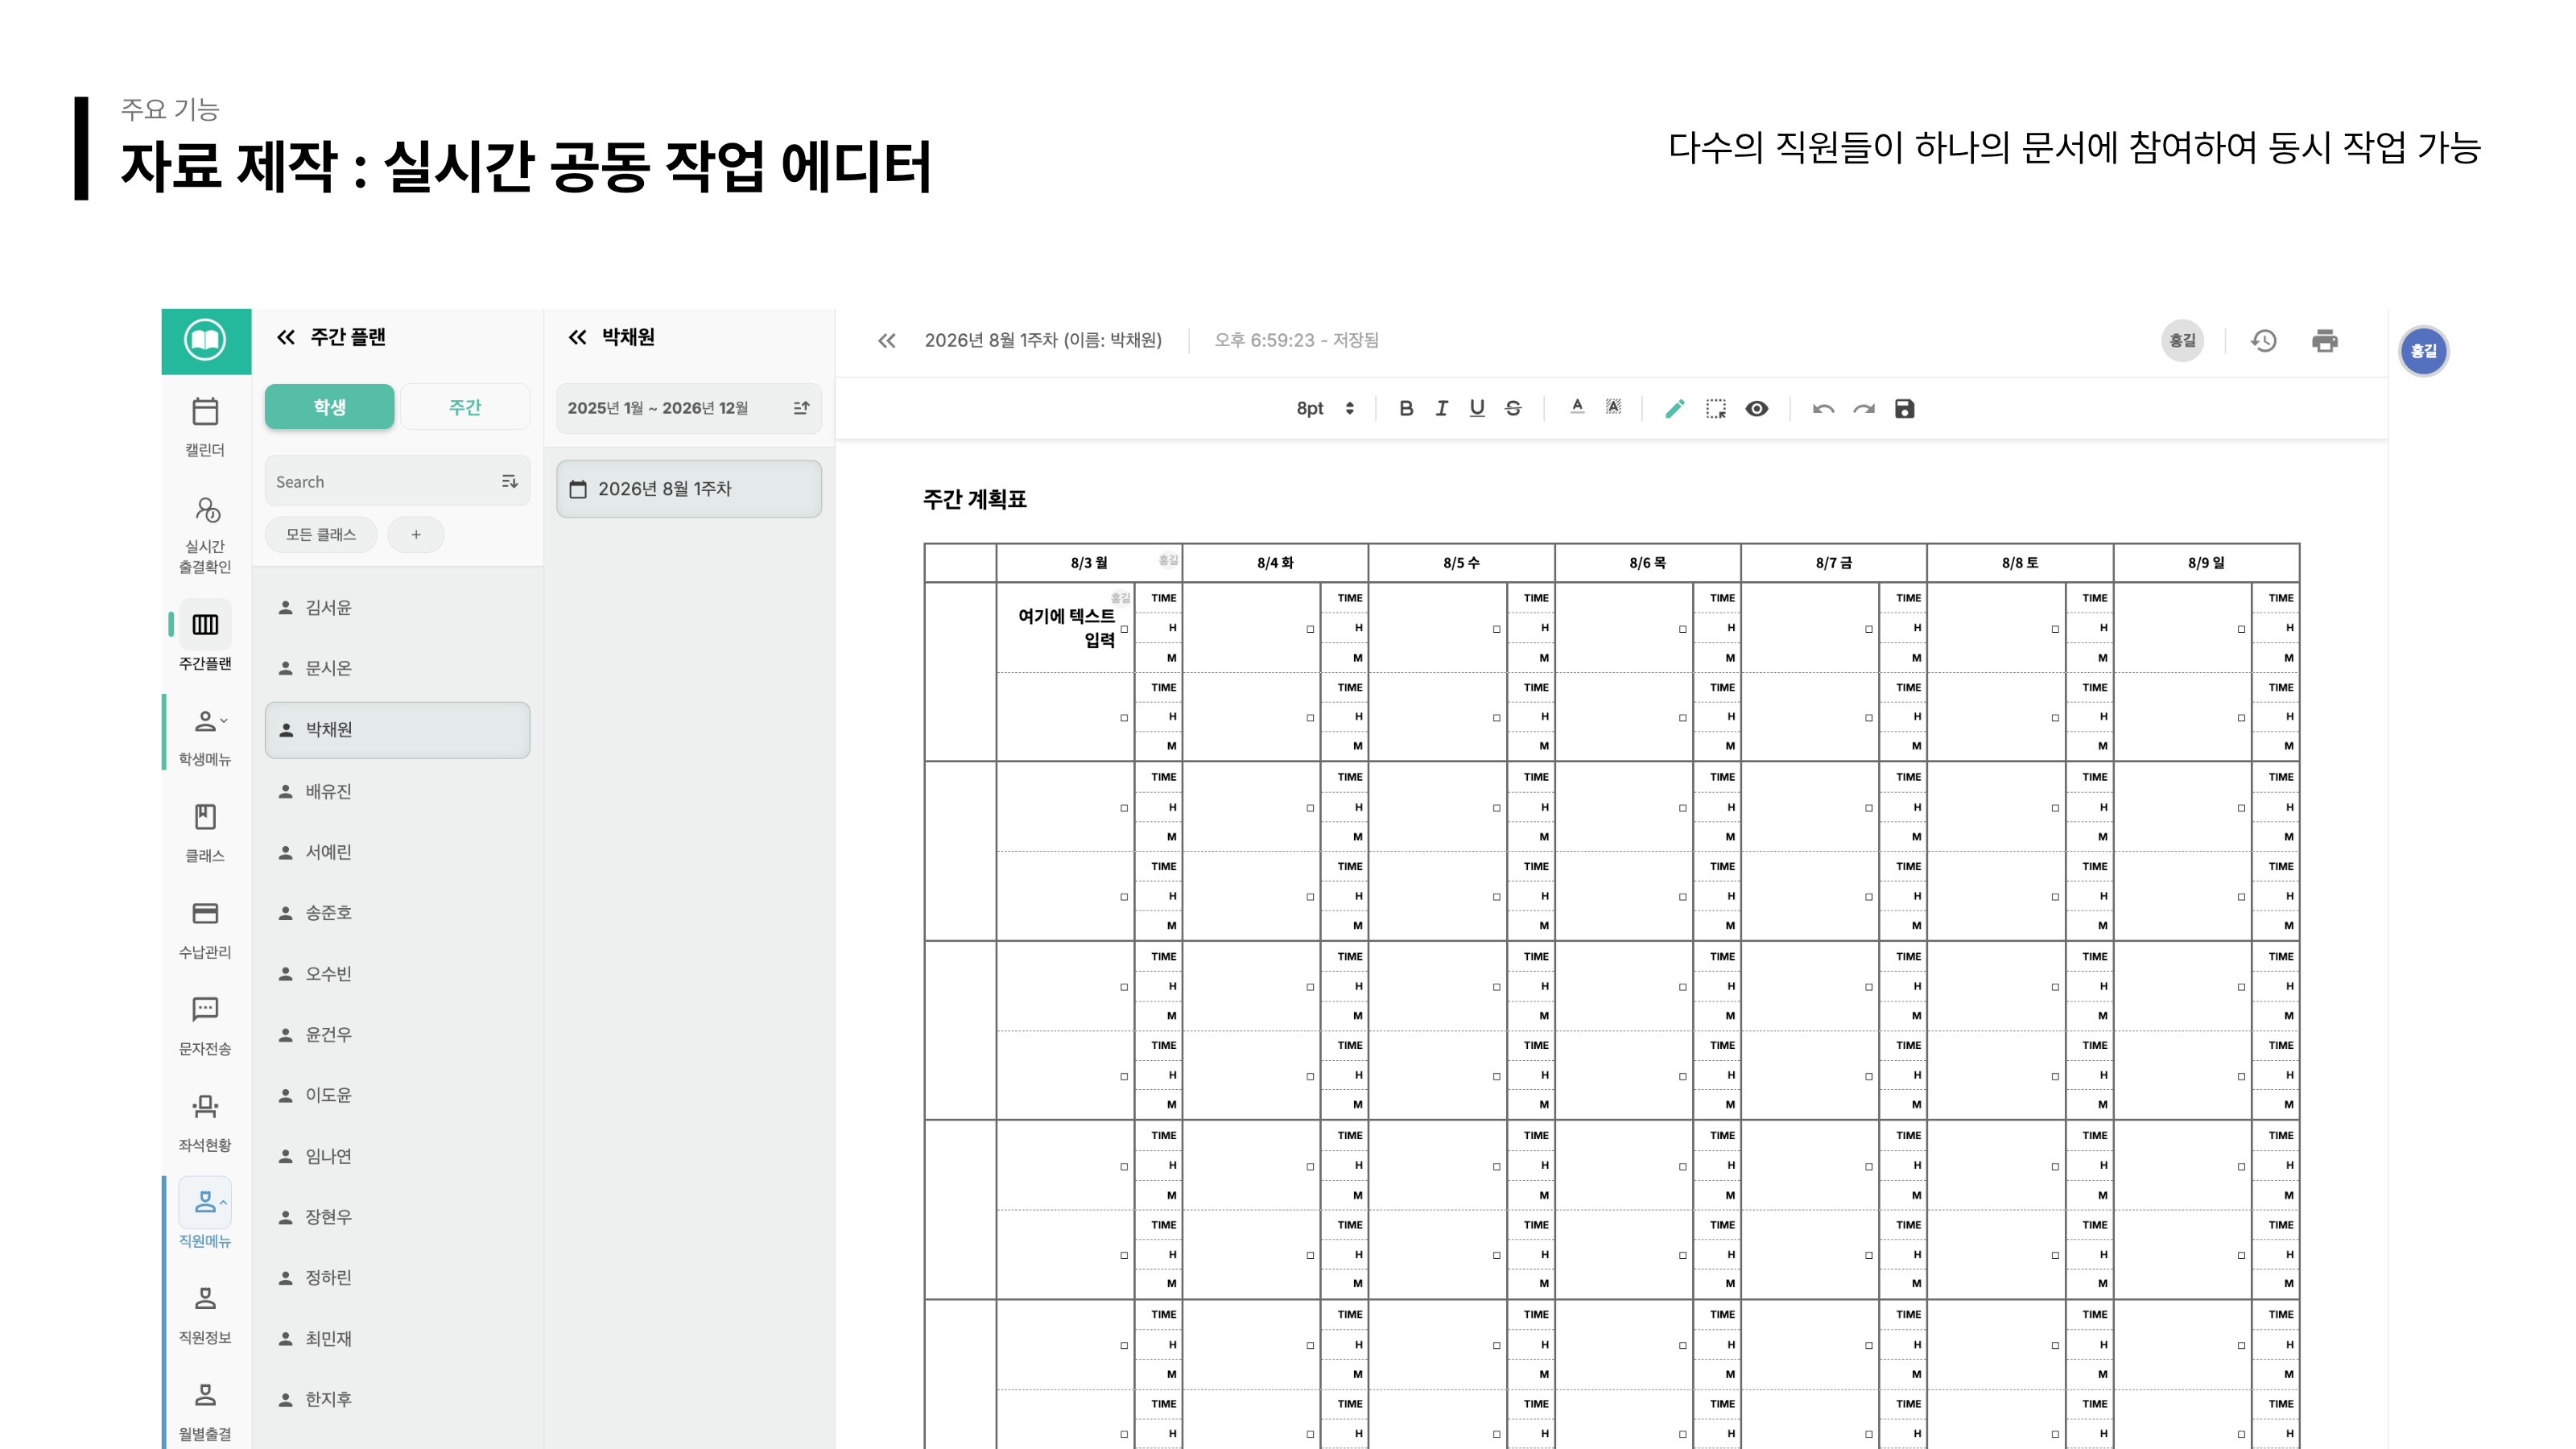
Task: Toggle the eye preview visibility icon
Action: click(x=1757, y=408)
